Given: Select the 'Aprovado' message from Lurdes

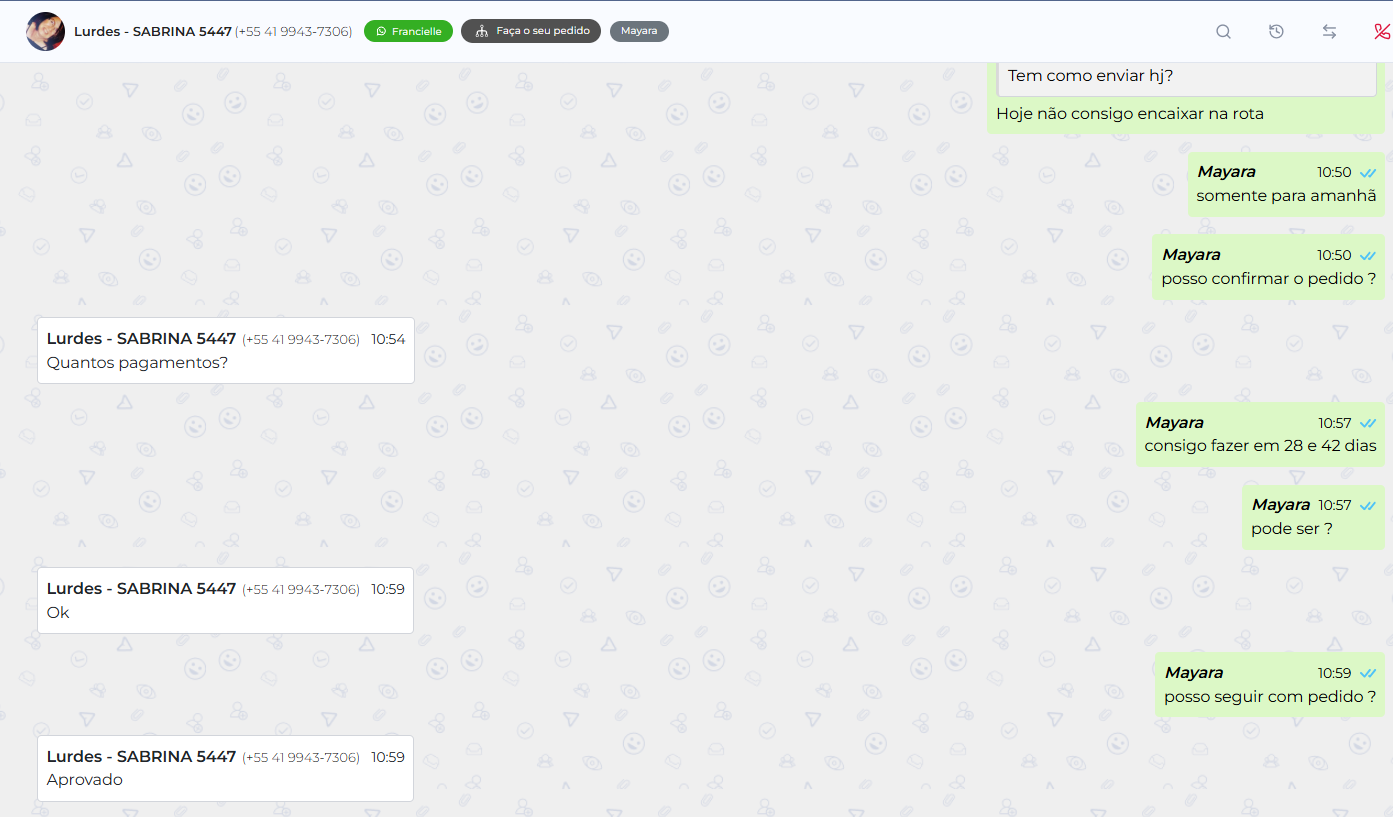Looking at the screenshot, I should click(x=226, y=768).
